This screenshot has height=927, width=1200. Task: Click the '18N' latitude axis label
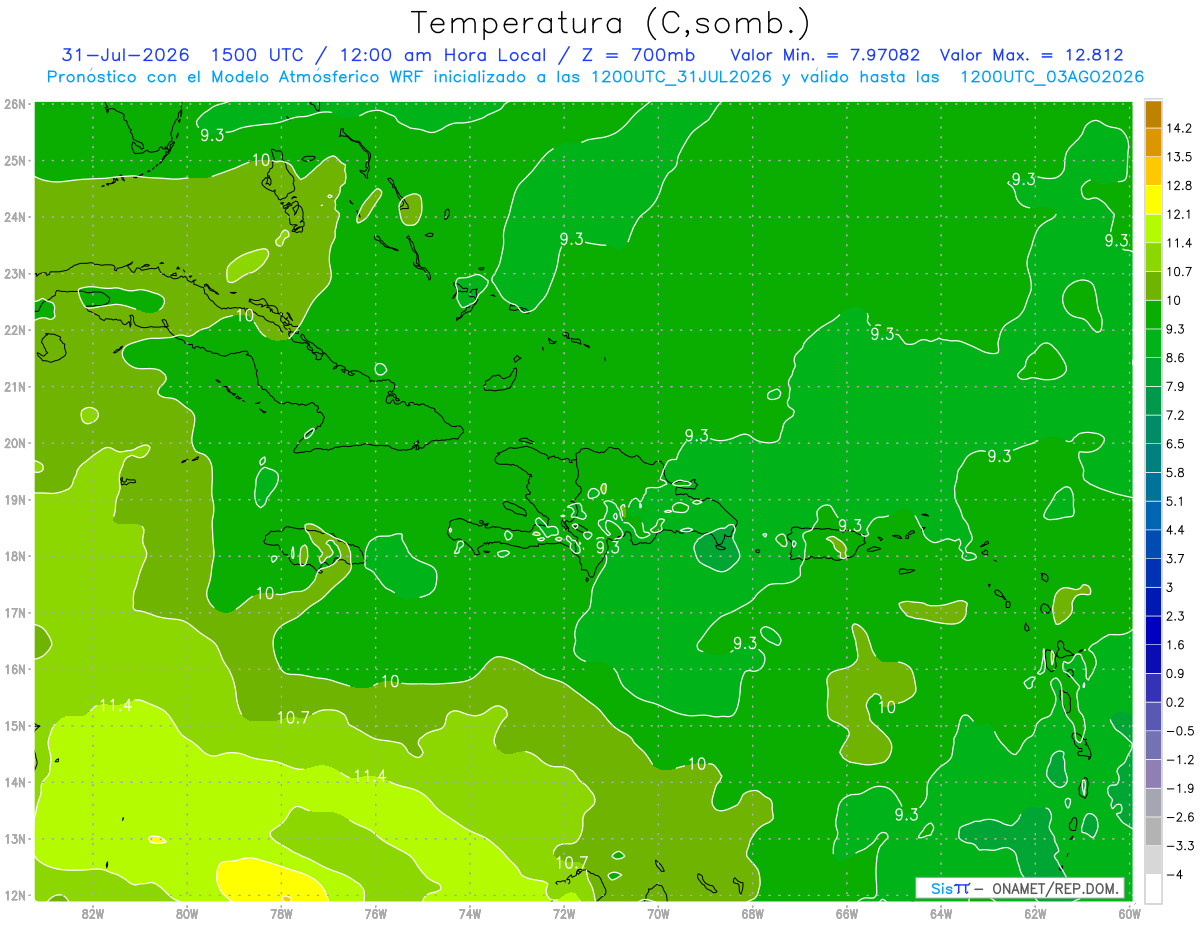[x=14, y=556]
